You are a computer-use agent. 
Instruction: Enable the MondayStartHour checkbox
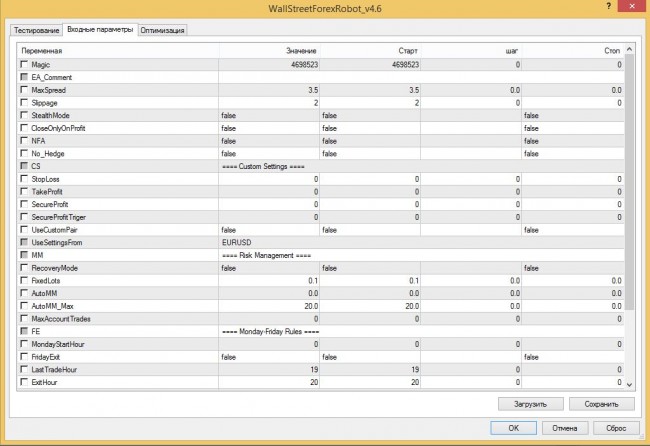click(x=24, y=344)
